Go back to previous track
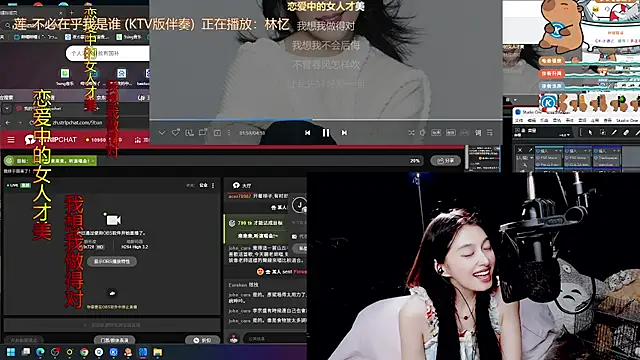This screenshot has height=360, width=640. [307, 133]
